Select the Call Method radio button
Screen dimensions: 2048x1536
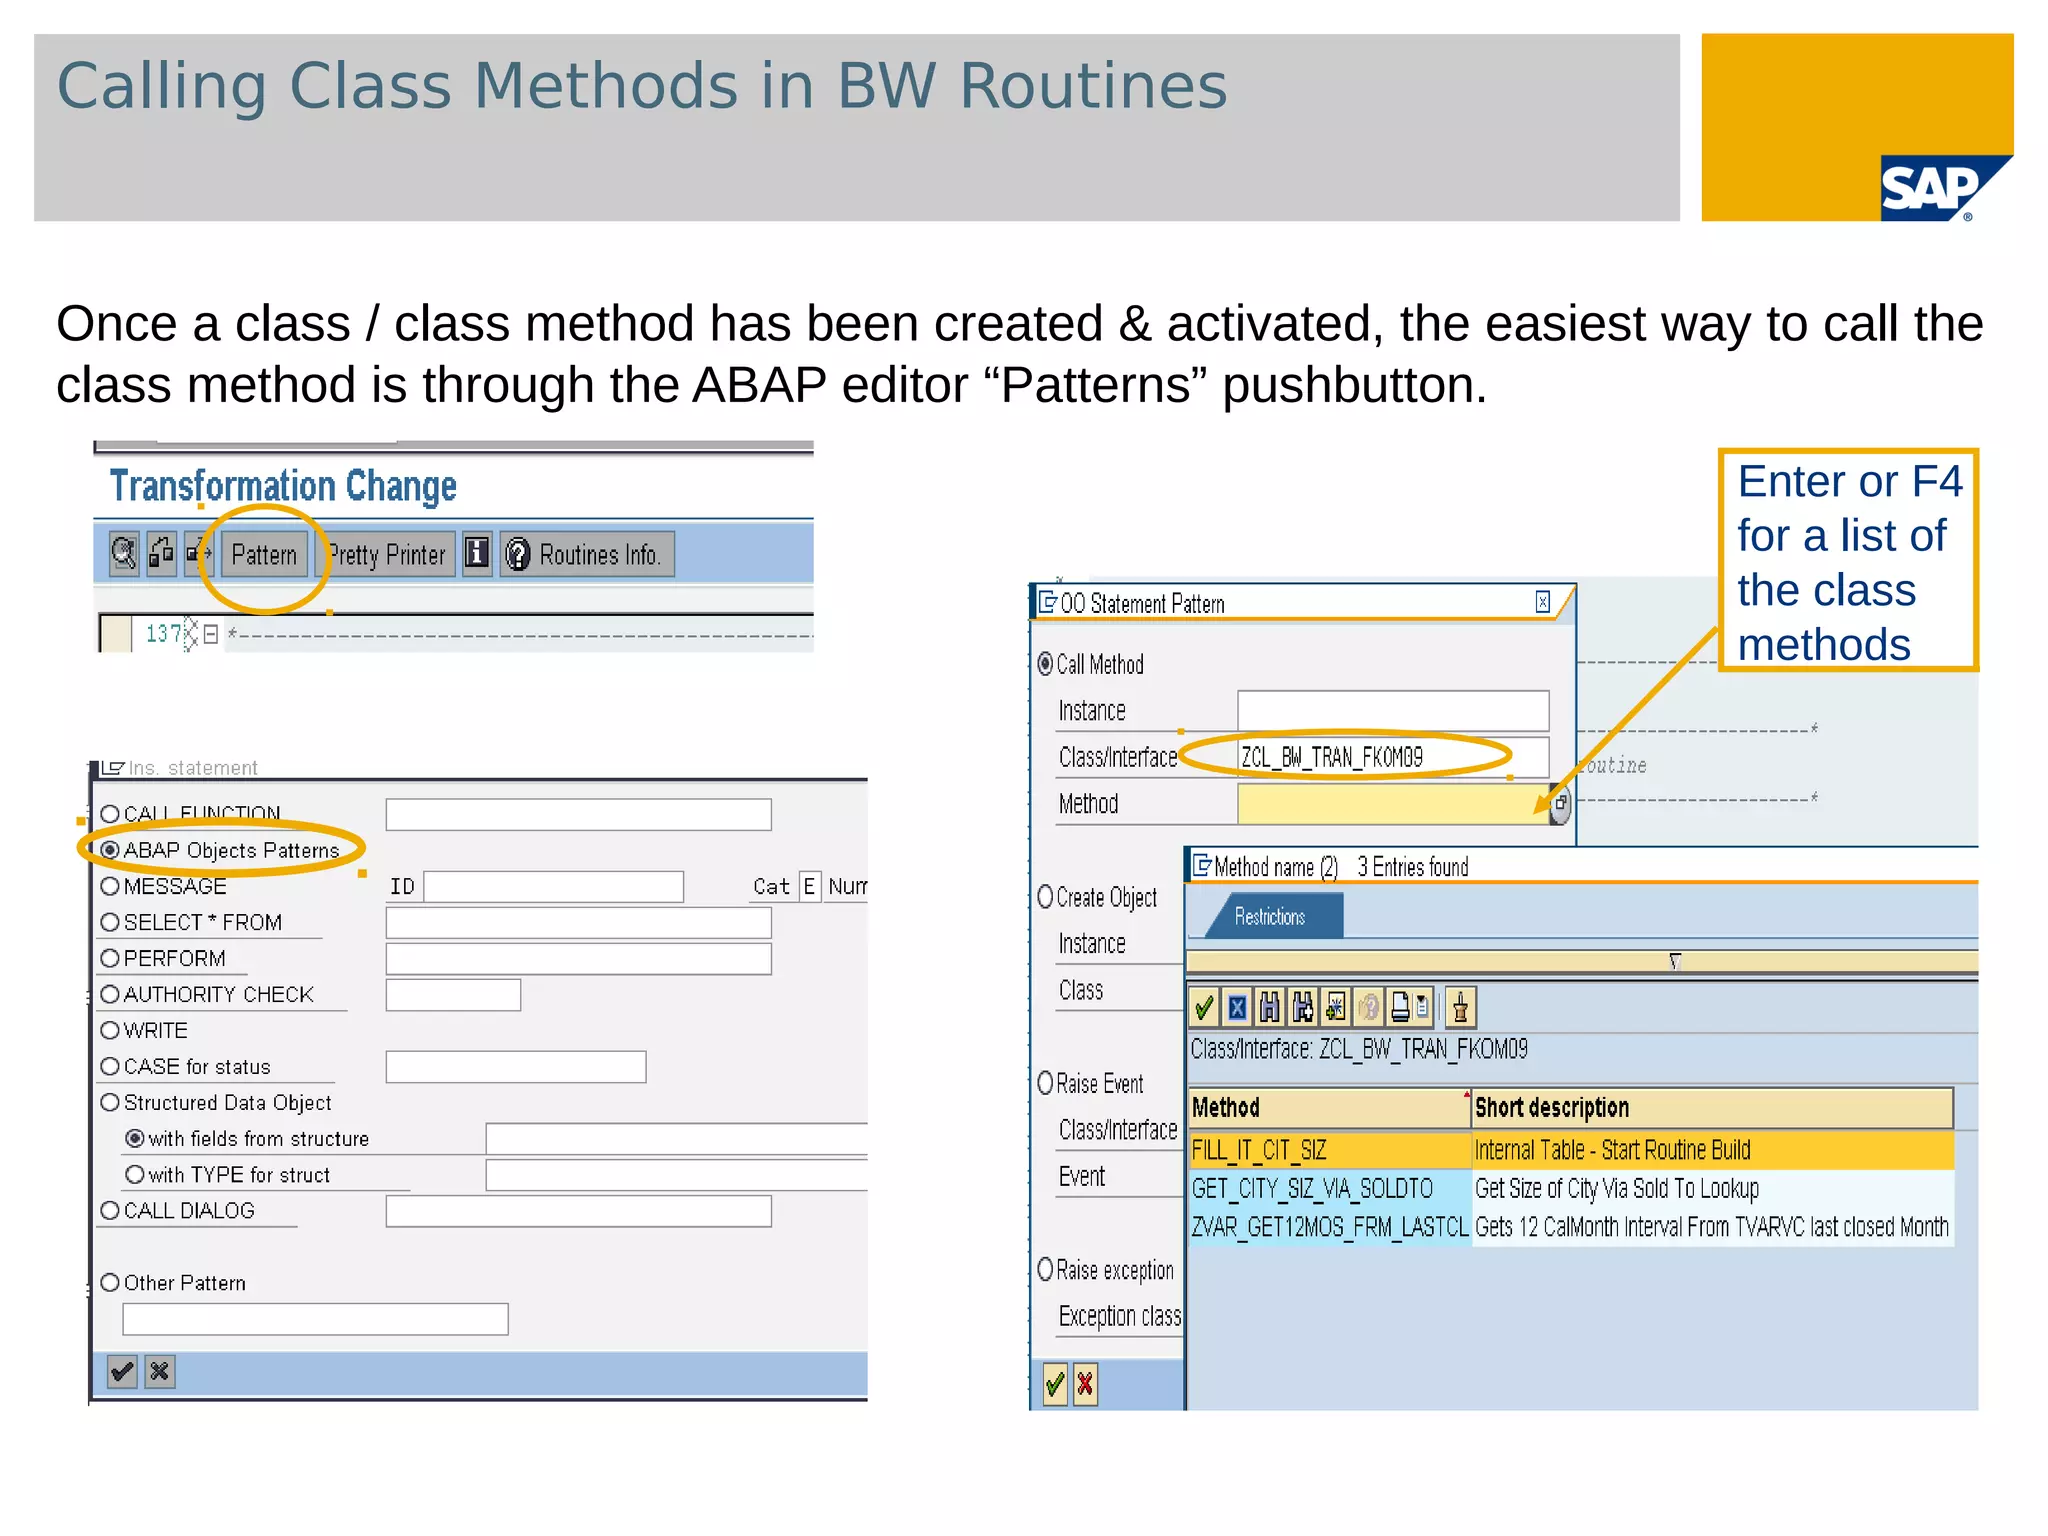[x=1045, y=664]
